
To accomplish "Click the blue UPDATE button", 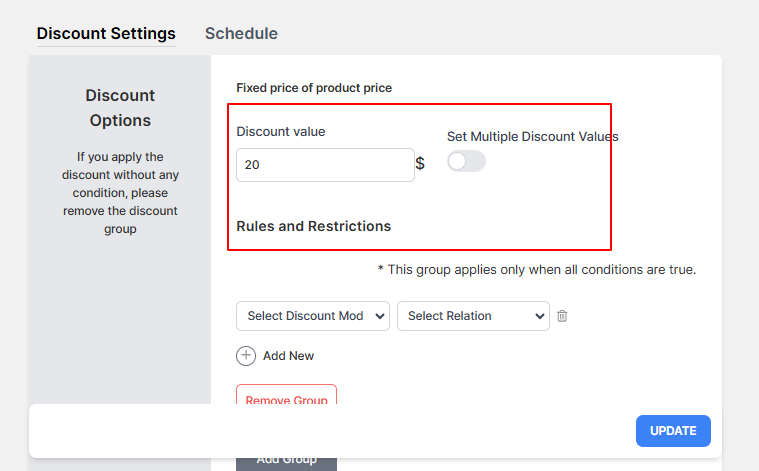I will [673, 431].
